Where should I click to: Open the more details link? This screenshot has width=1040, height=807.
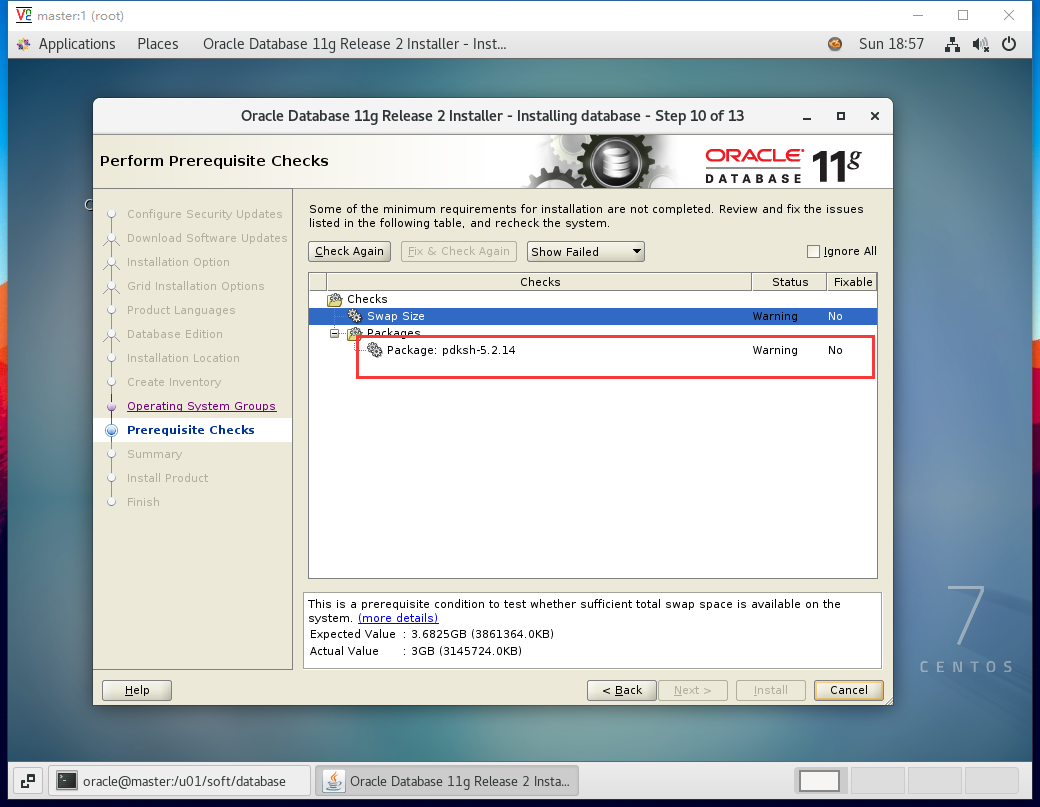point(398,618)
